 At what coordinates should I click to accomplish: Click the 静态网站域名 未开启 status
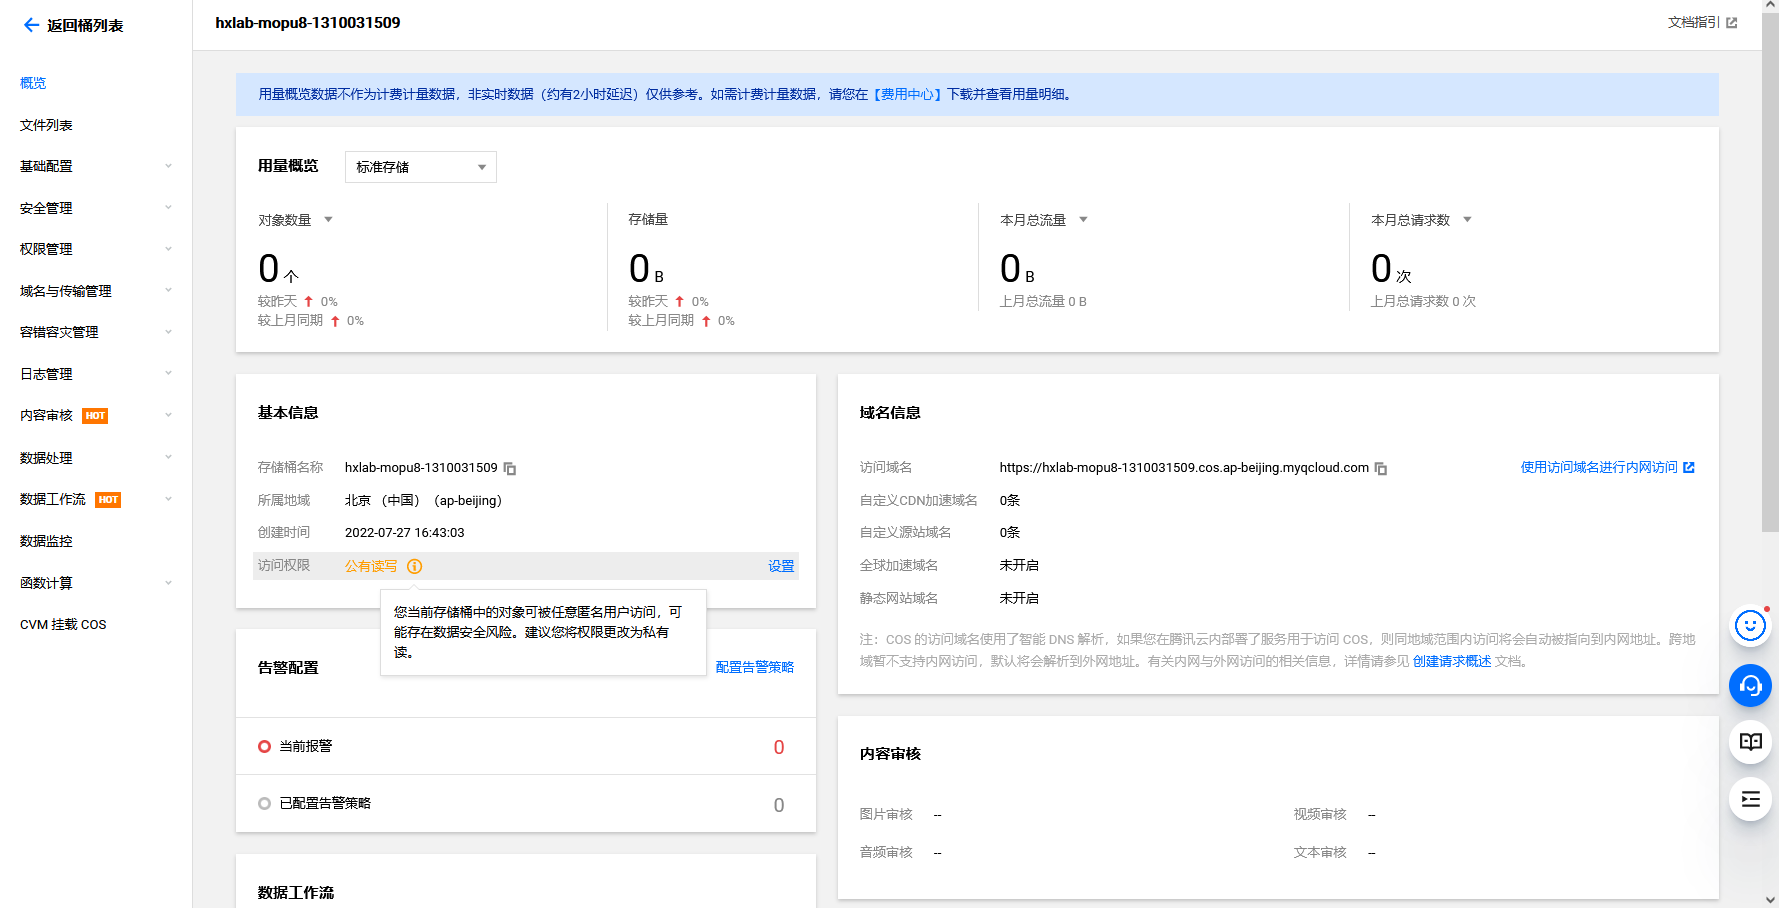click(1019, 598)
